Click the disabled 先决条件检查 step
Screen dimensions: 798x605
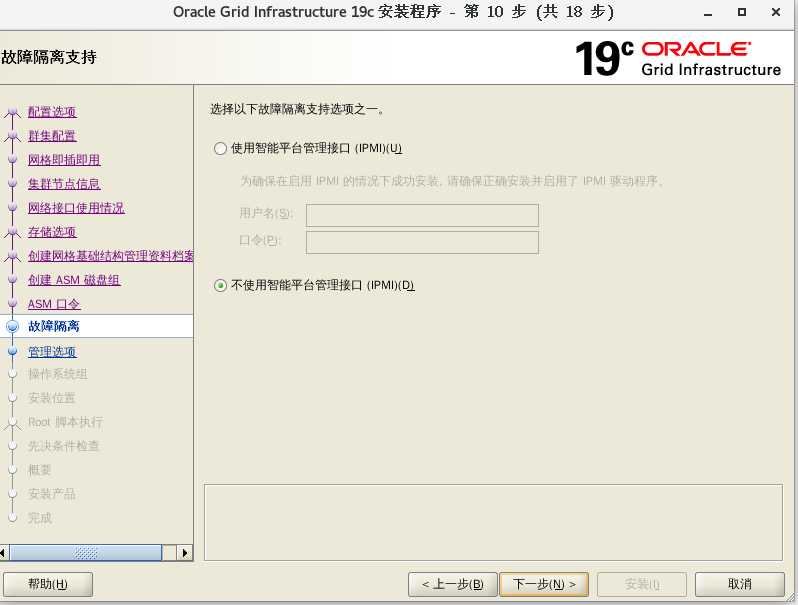pos(64,446)
